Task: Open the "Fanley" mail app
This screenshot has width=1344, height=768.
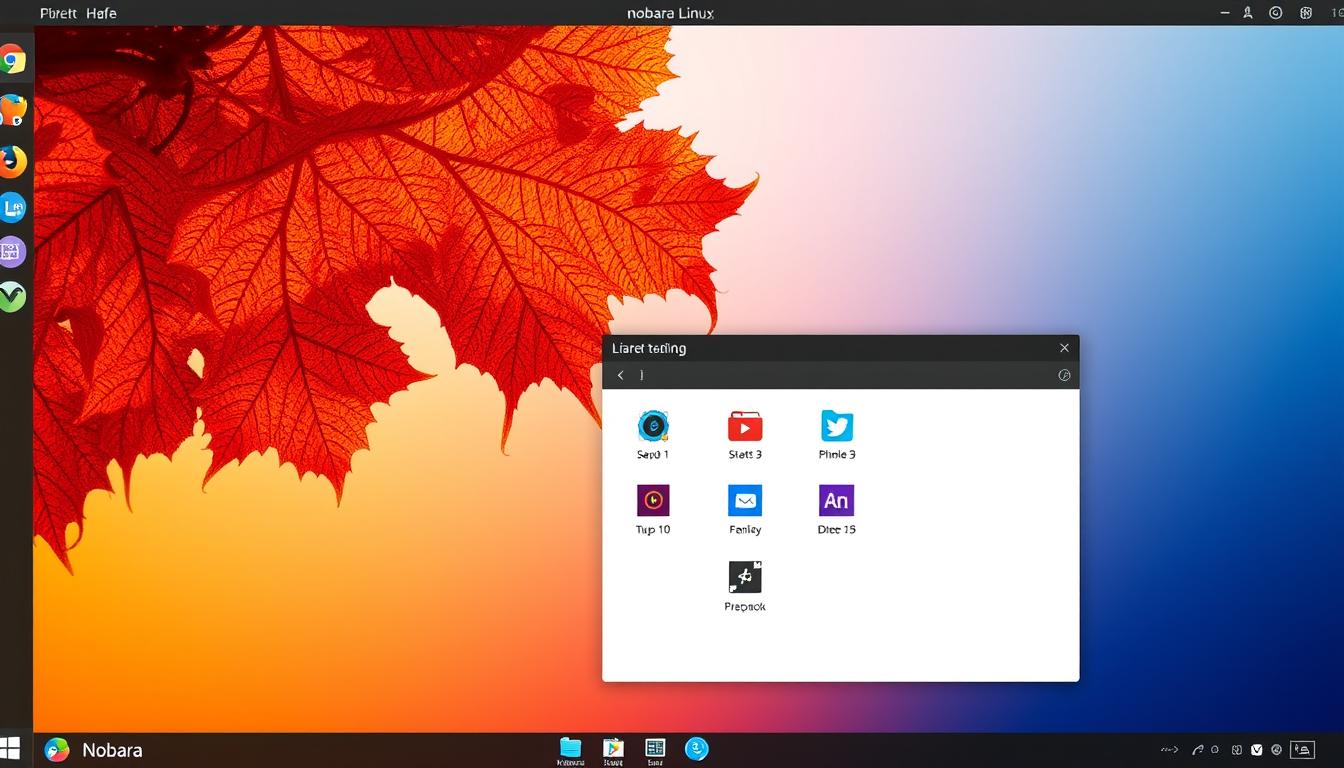Action: [x=744, y=502]
